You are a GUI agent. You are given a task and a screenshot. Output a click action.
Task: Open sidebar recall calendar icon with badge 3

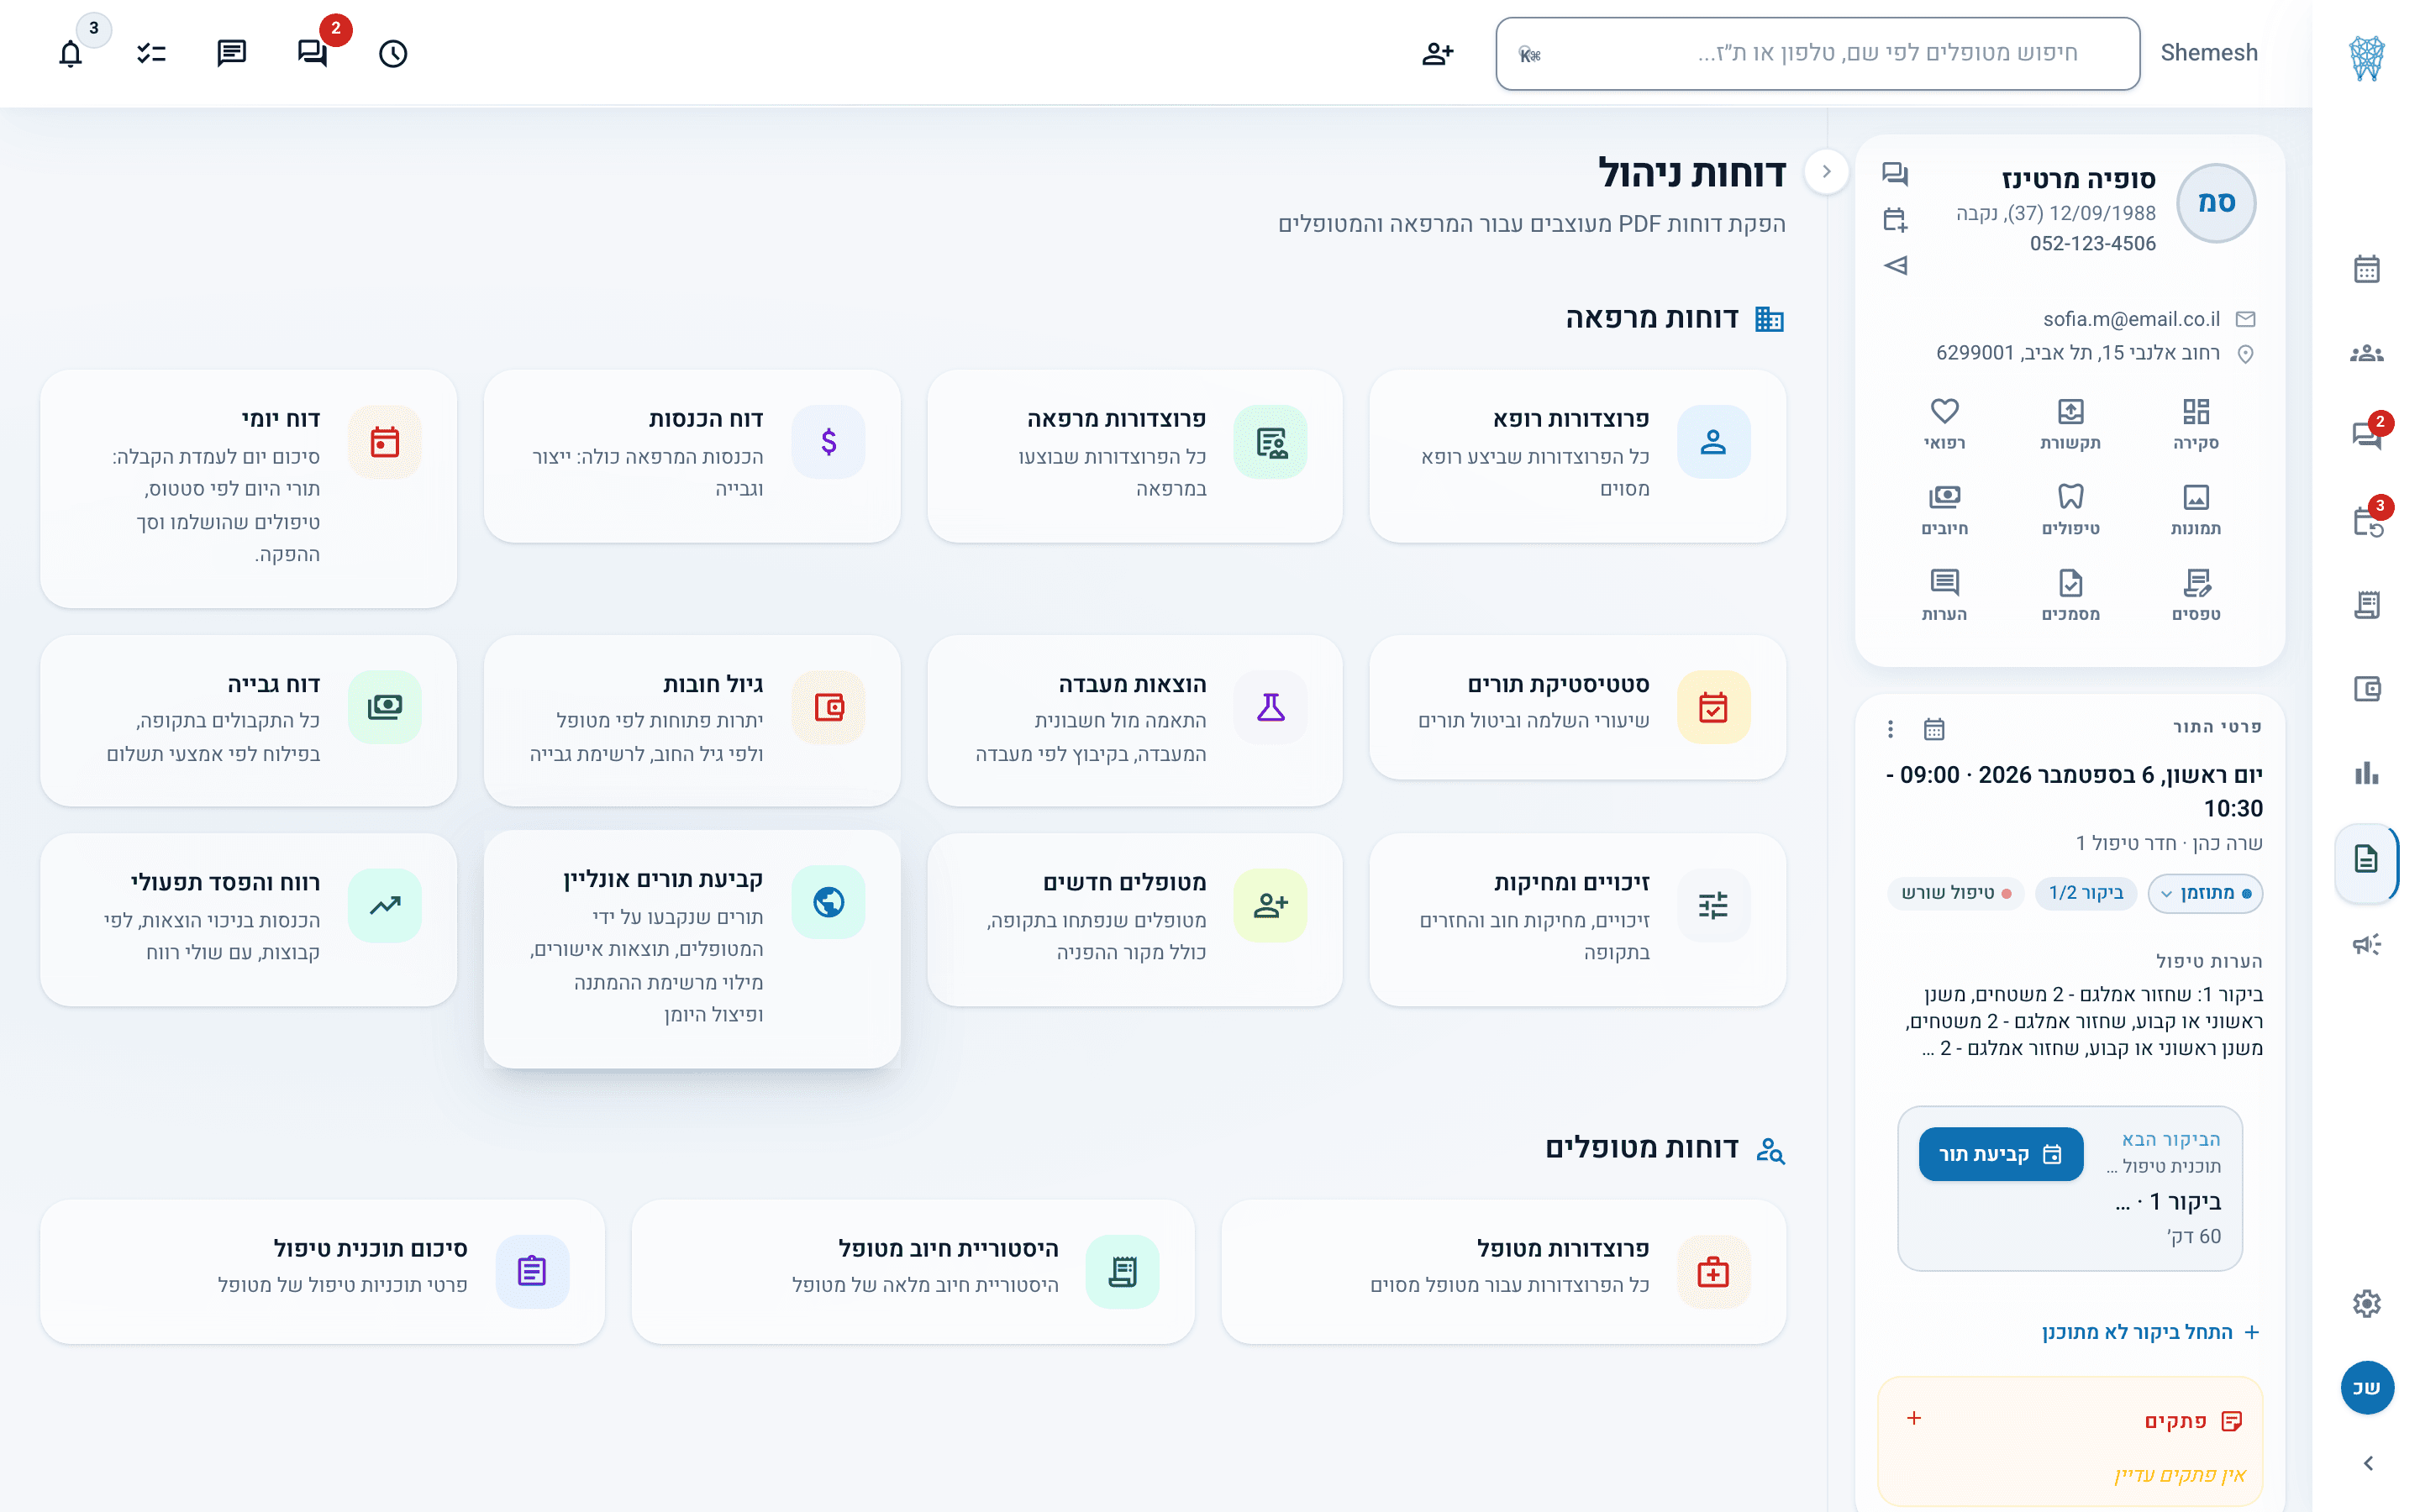tap(2366, 521)
